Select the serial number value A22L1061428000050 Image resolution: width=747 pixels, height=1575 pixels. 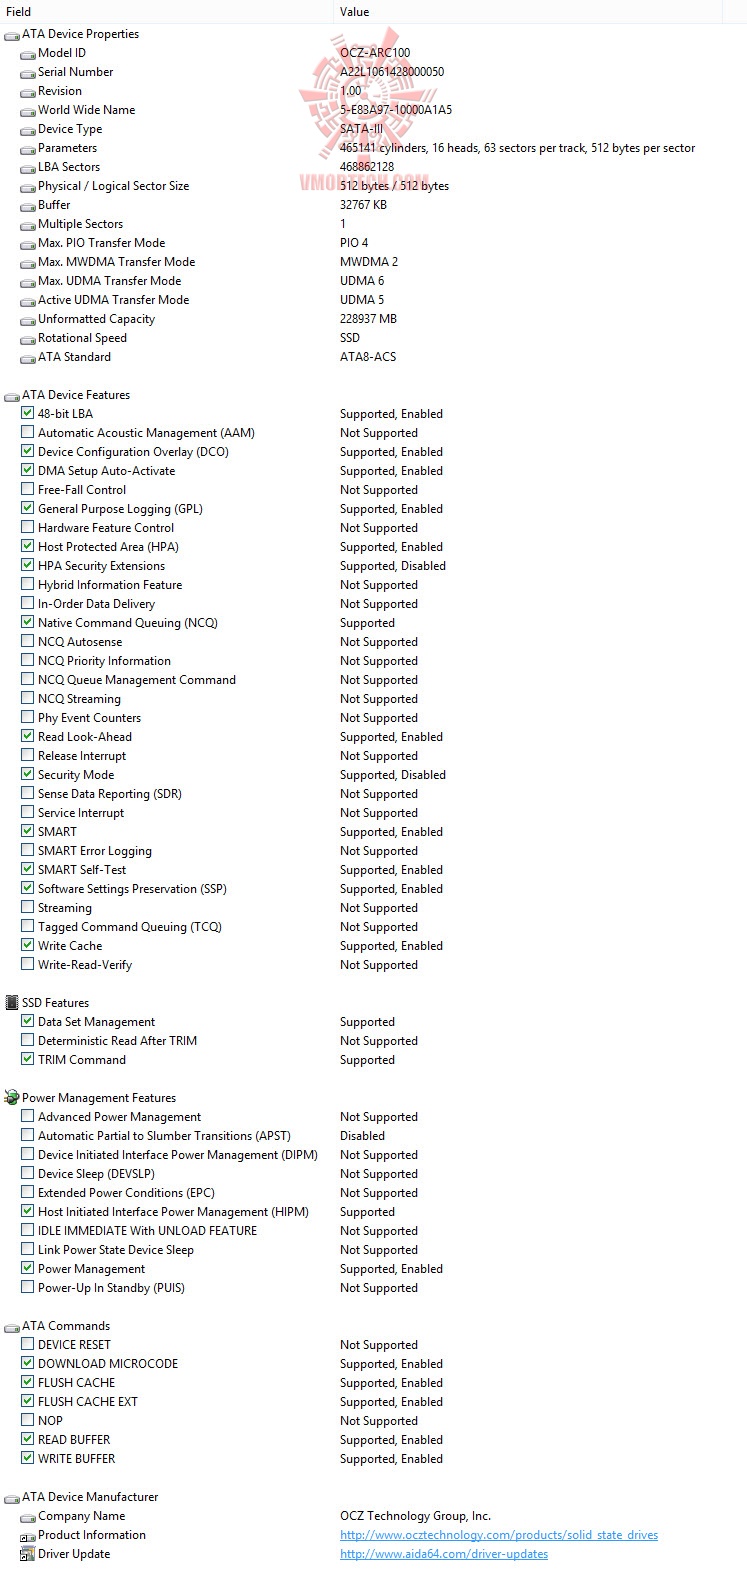(x=392, y=72)
